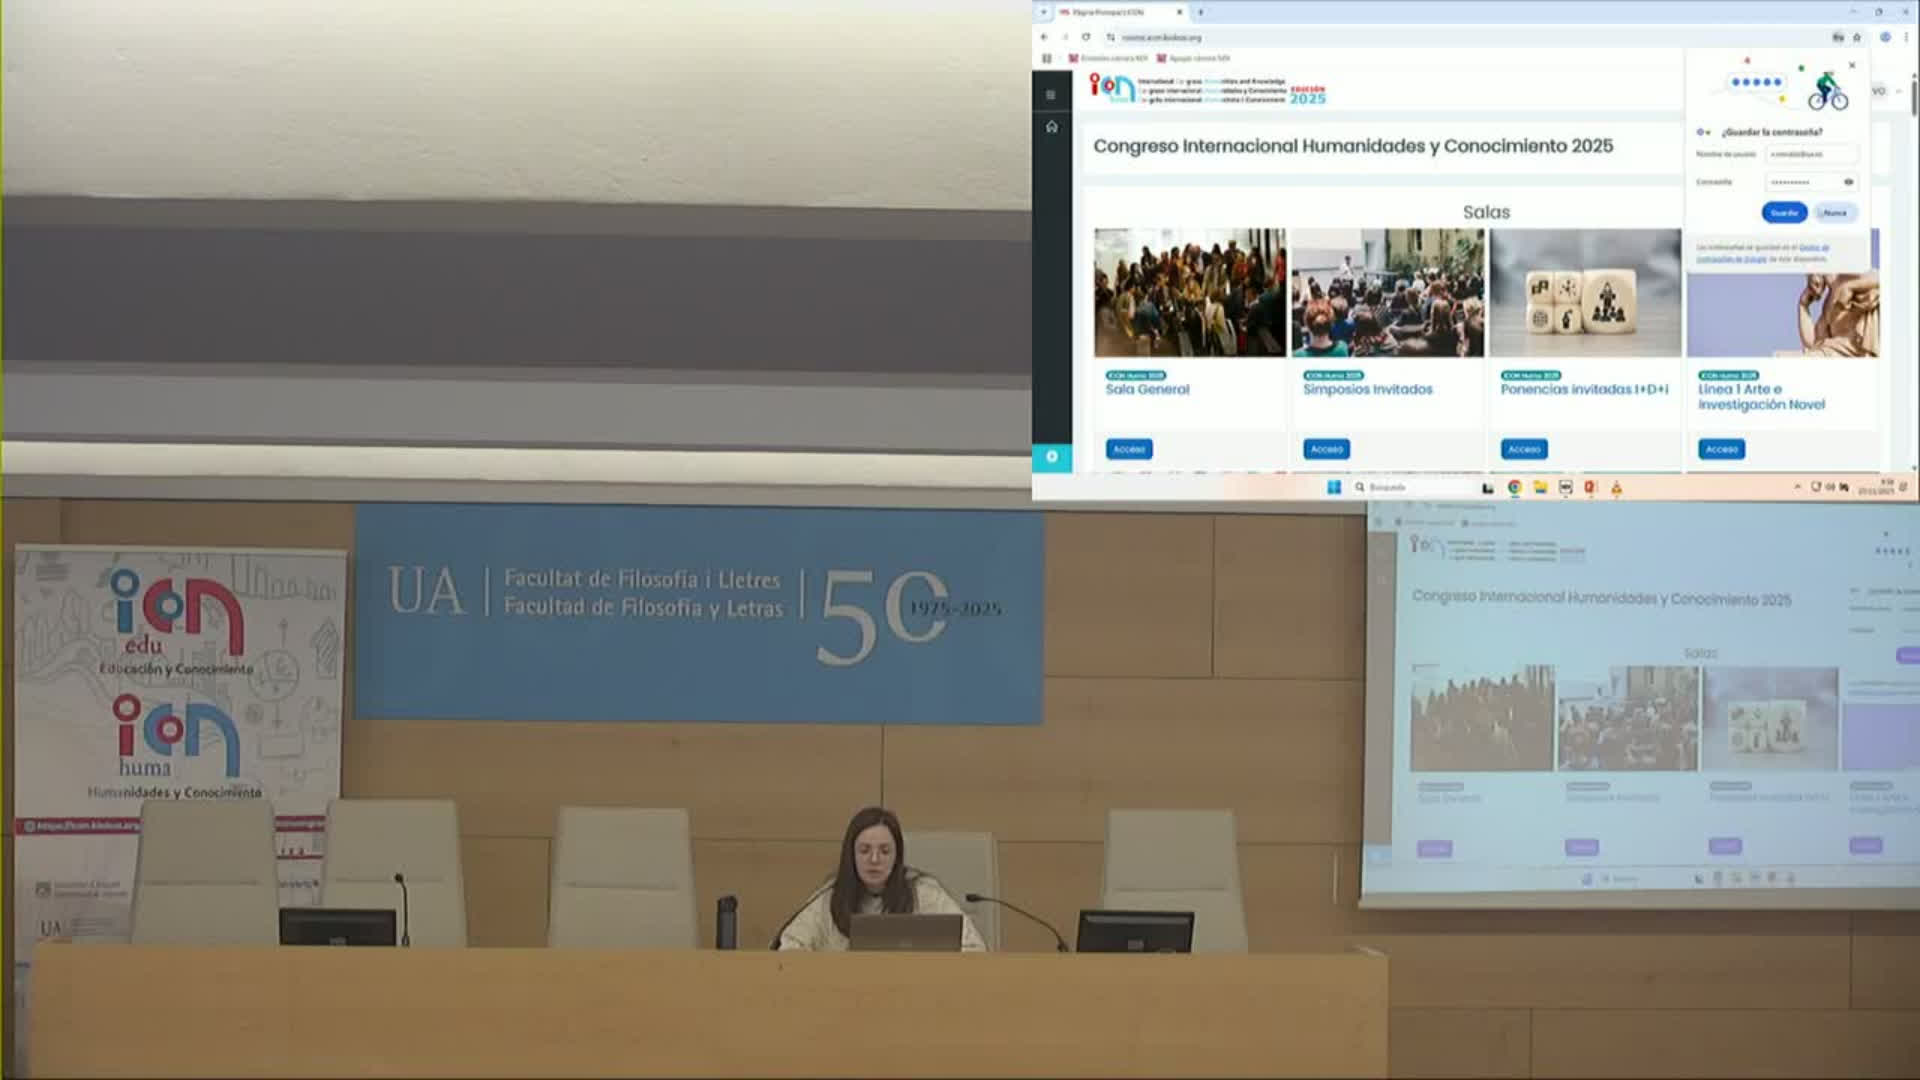1920x1080 pixels.
Task: Open the Chrome profile avatar
Action: (x=1885, y=37)
